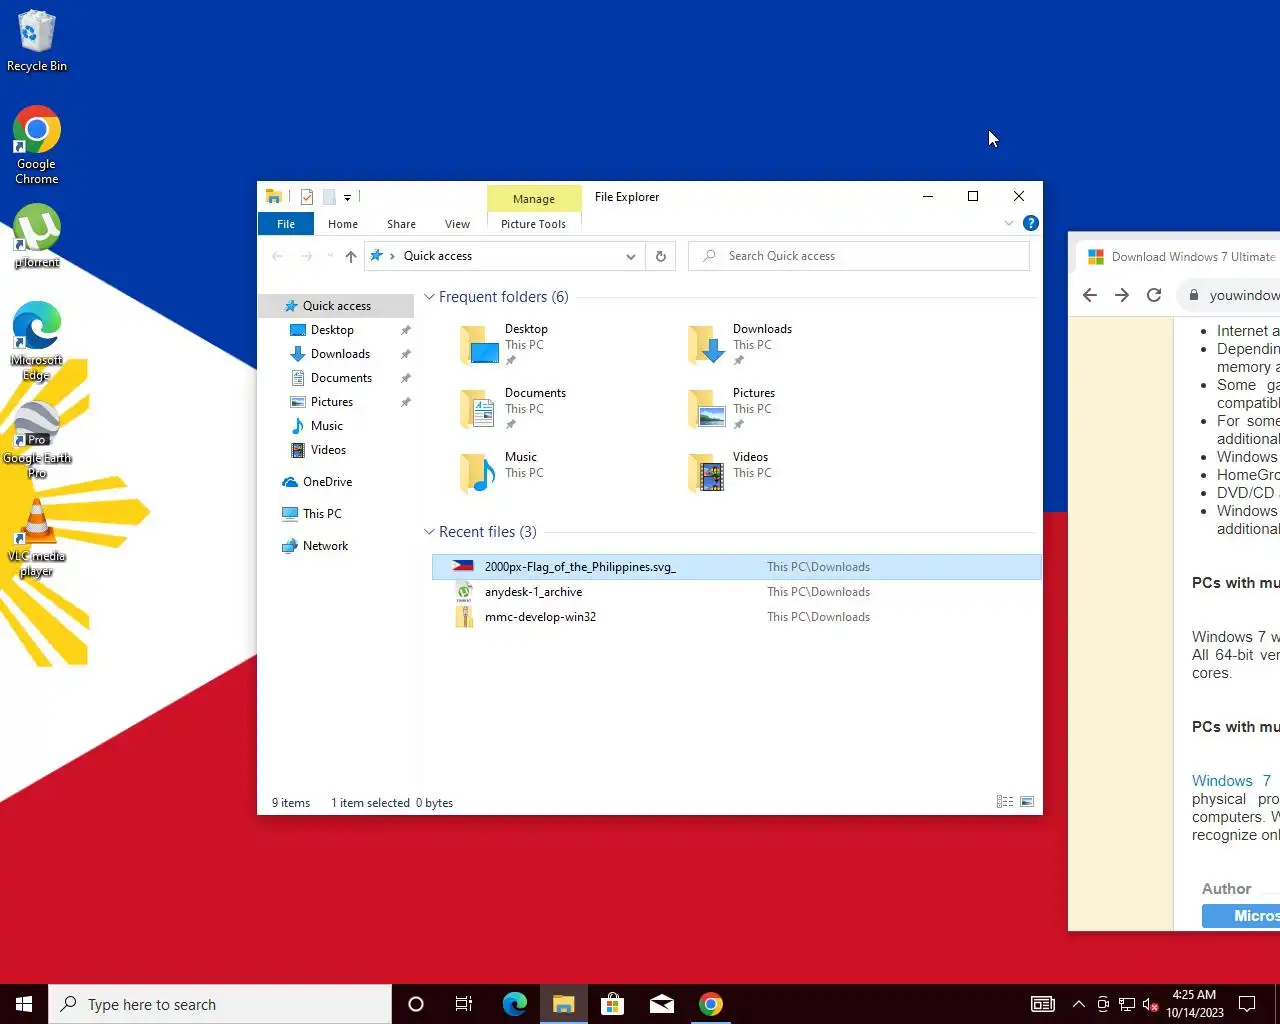Screen dimensions: 1280x1024
Task: Click the Properties icon in quick access toolbar
Action: pyautogui.click(x=307, y=197)
